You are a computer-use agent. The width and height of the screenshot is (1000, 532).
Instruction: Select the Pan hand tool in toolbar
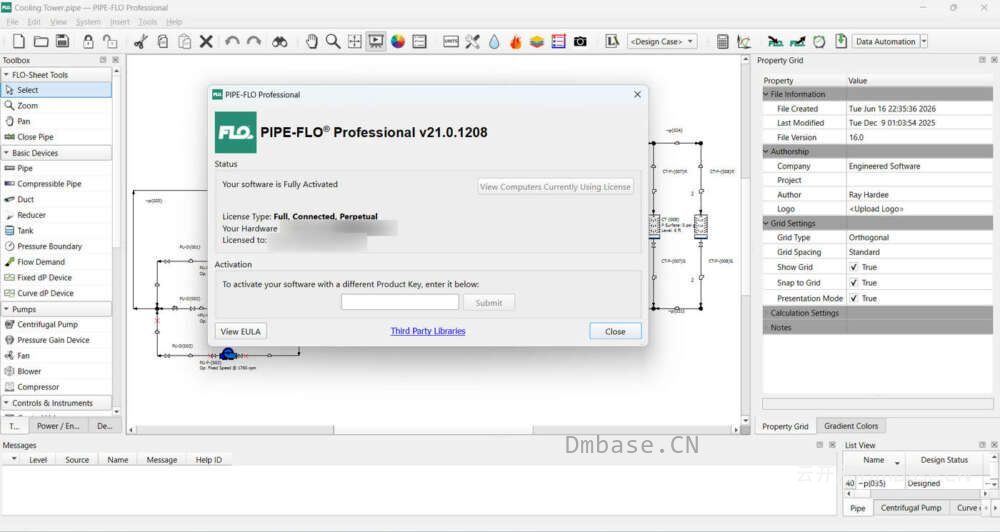[x=311, y=41]
